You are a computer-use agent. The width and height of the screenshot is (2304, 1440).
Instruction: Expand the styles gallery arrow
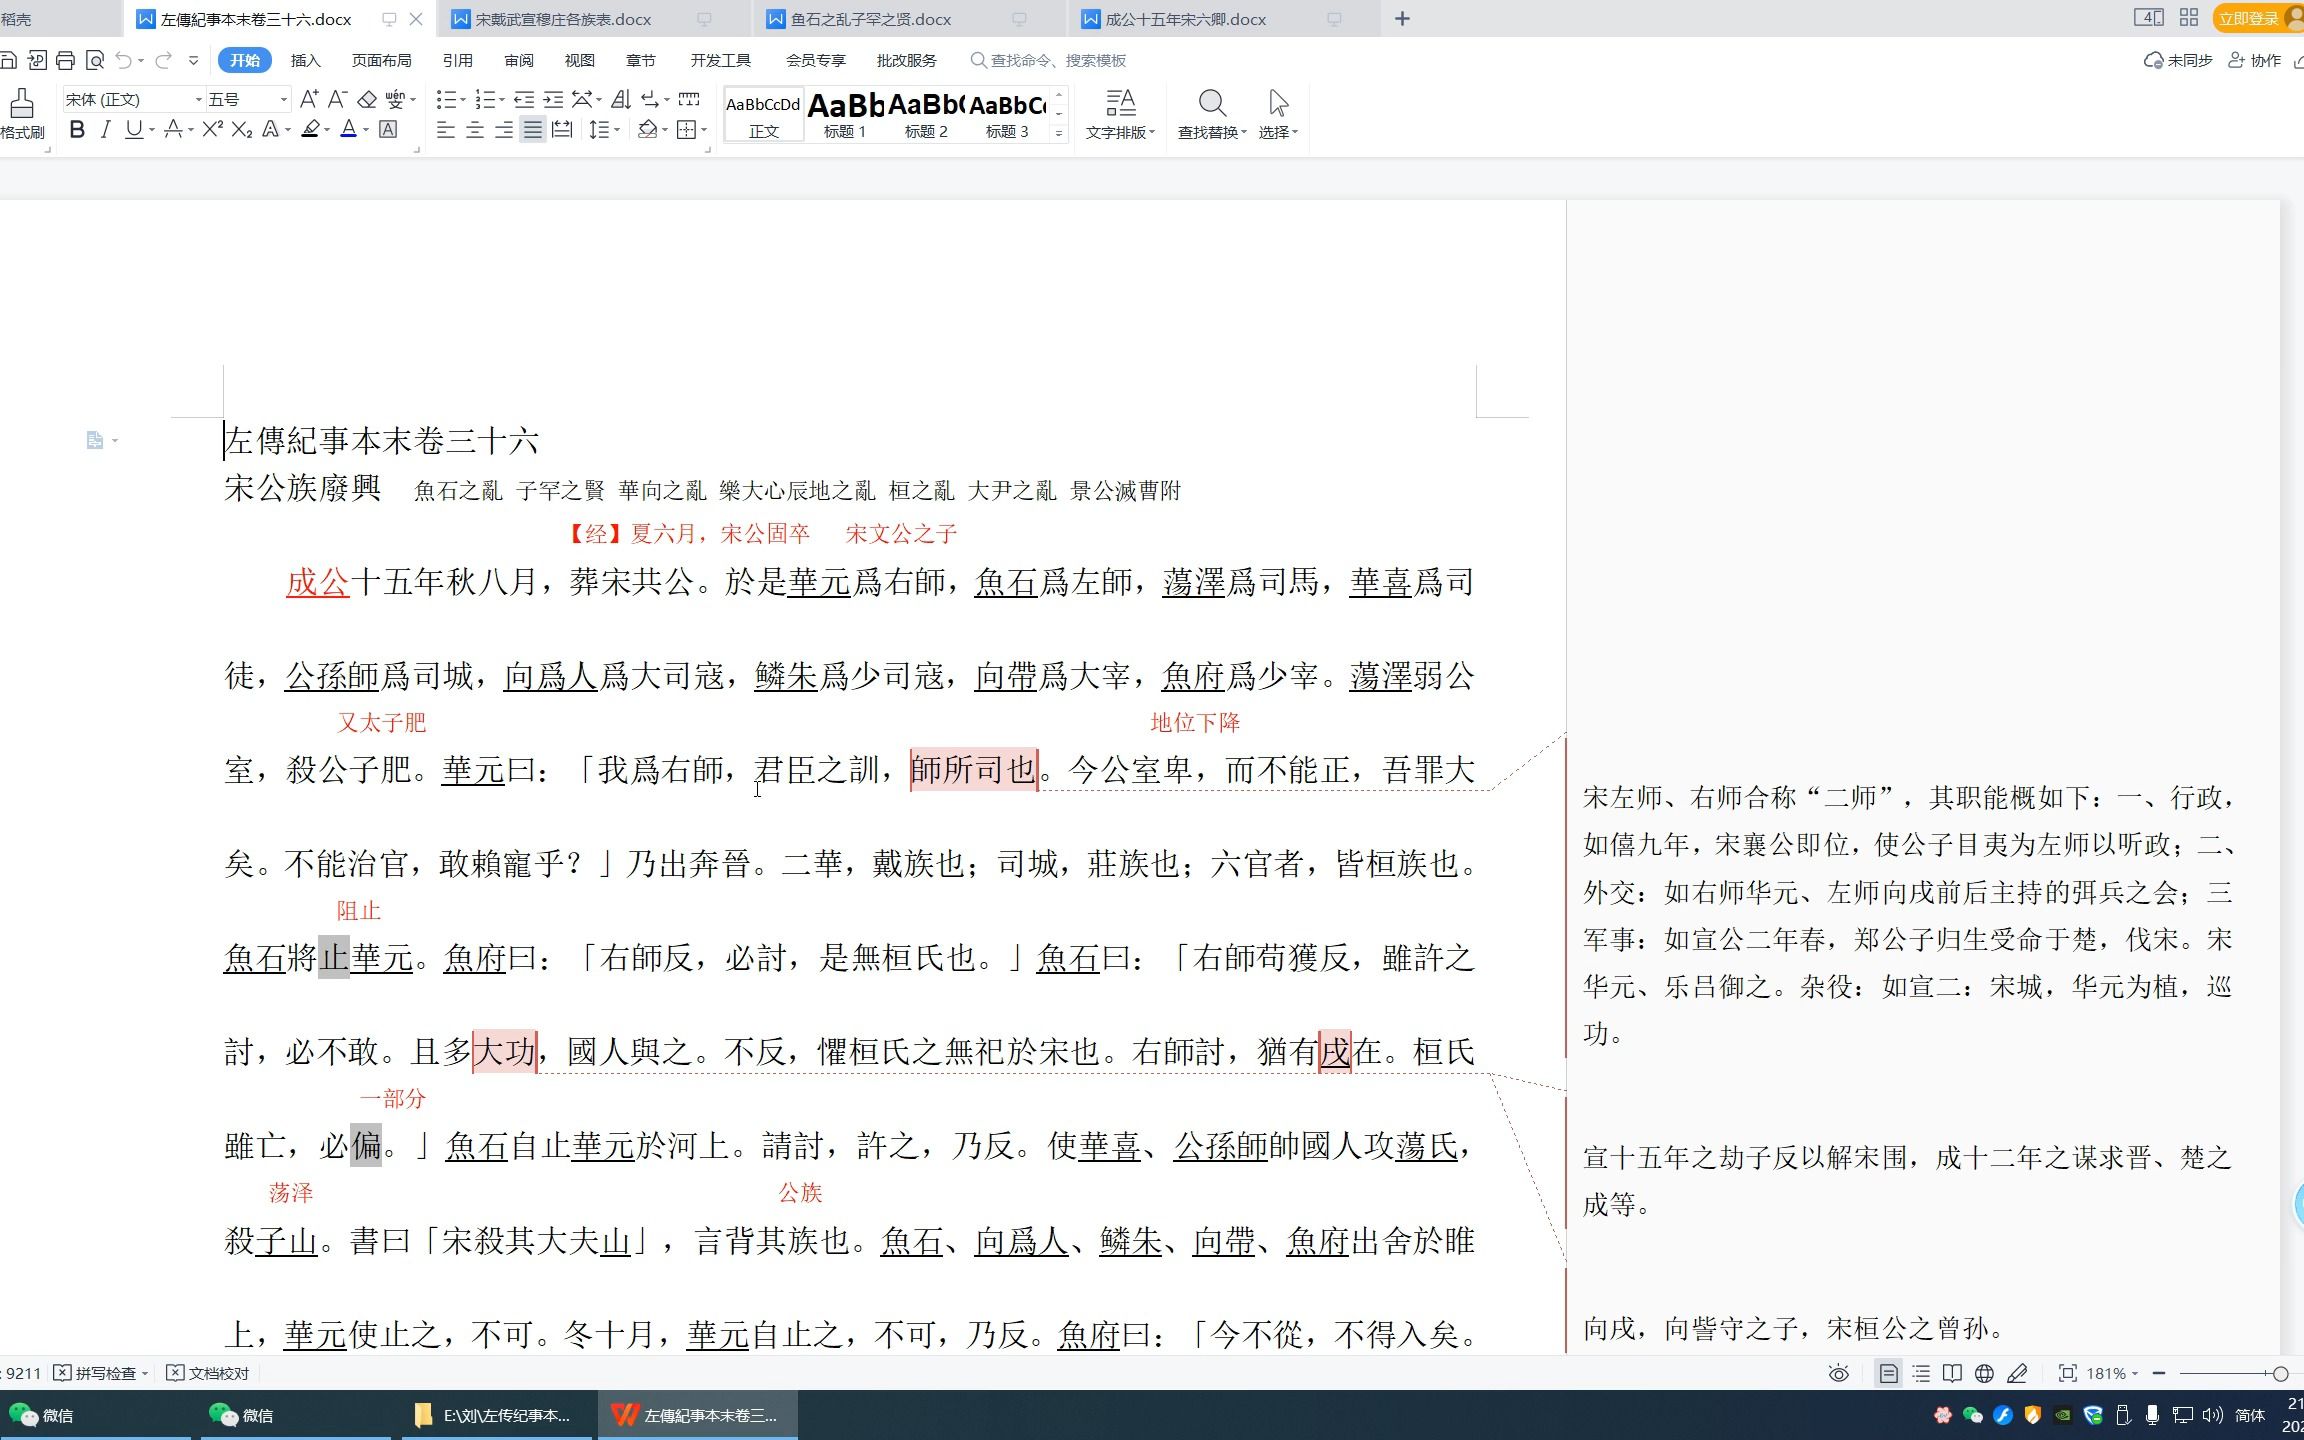point(1059,133)
